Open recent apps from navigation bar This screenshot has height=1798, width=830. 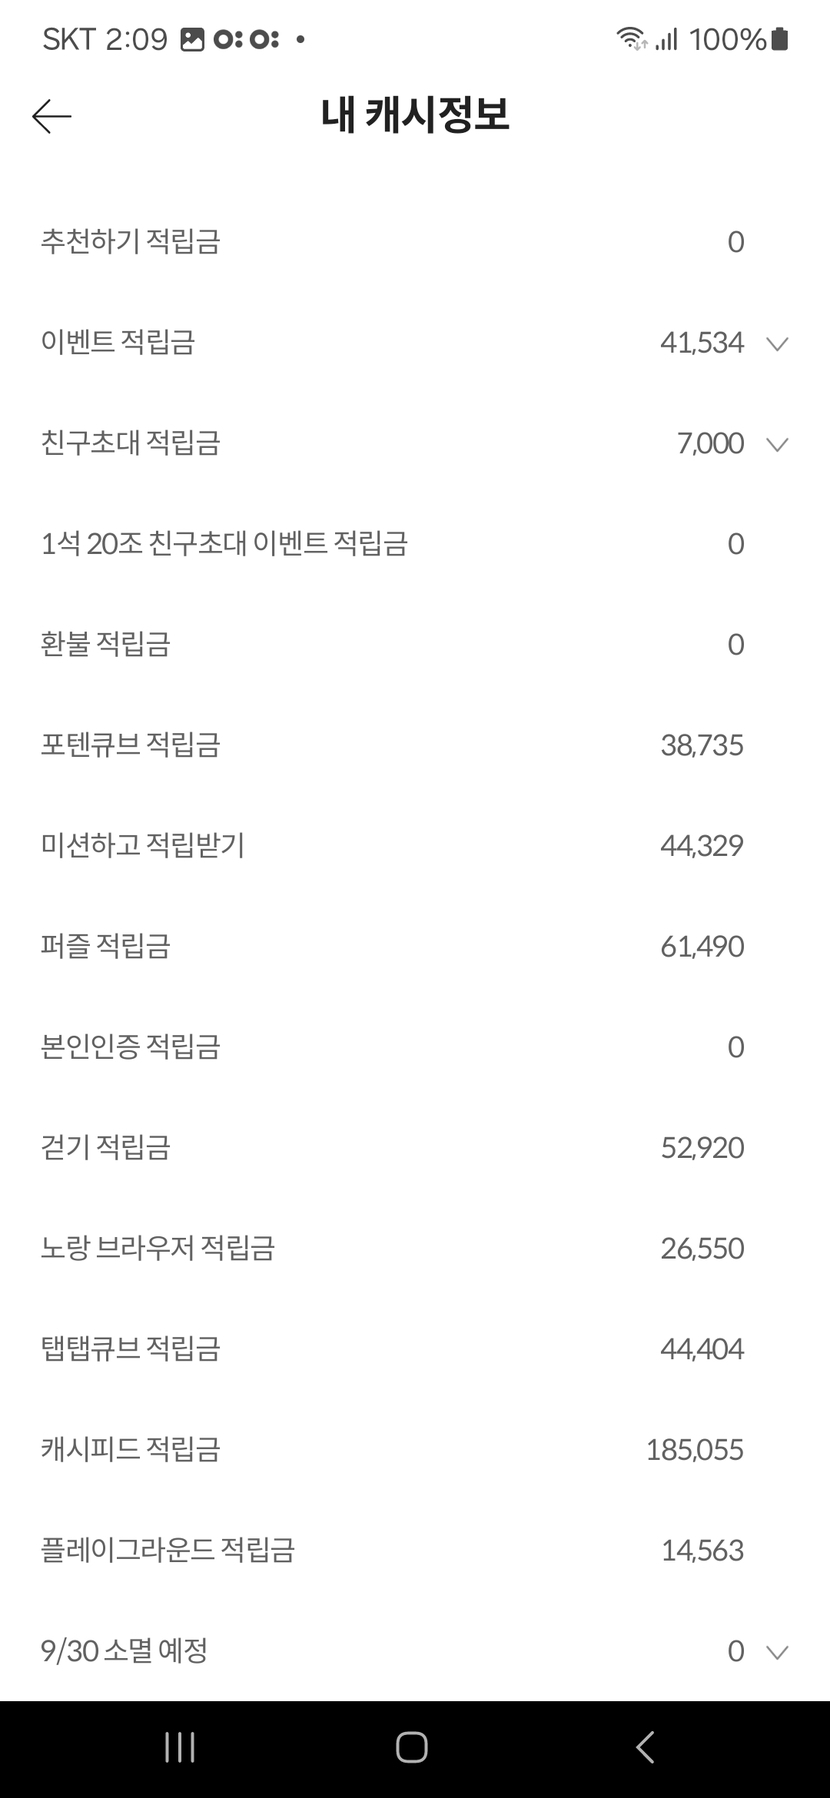180,1747
